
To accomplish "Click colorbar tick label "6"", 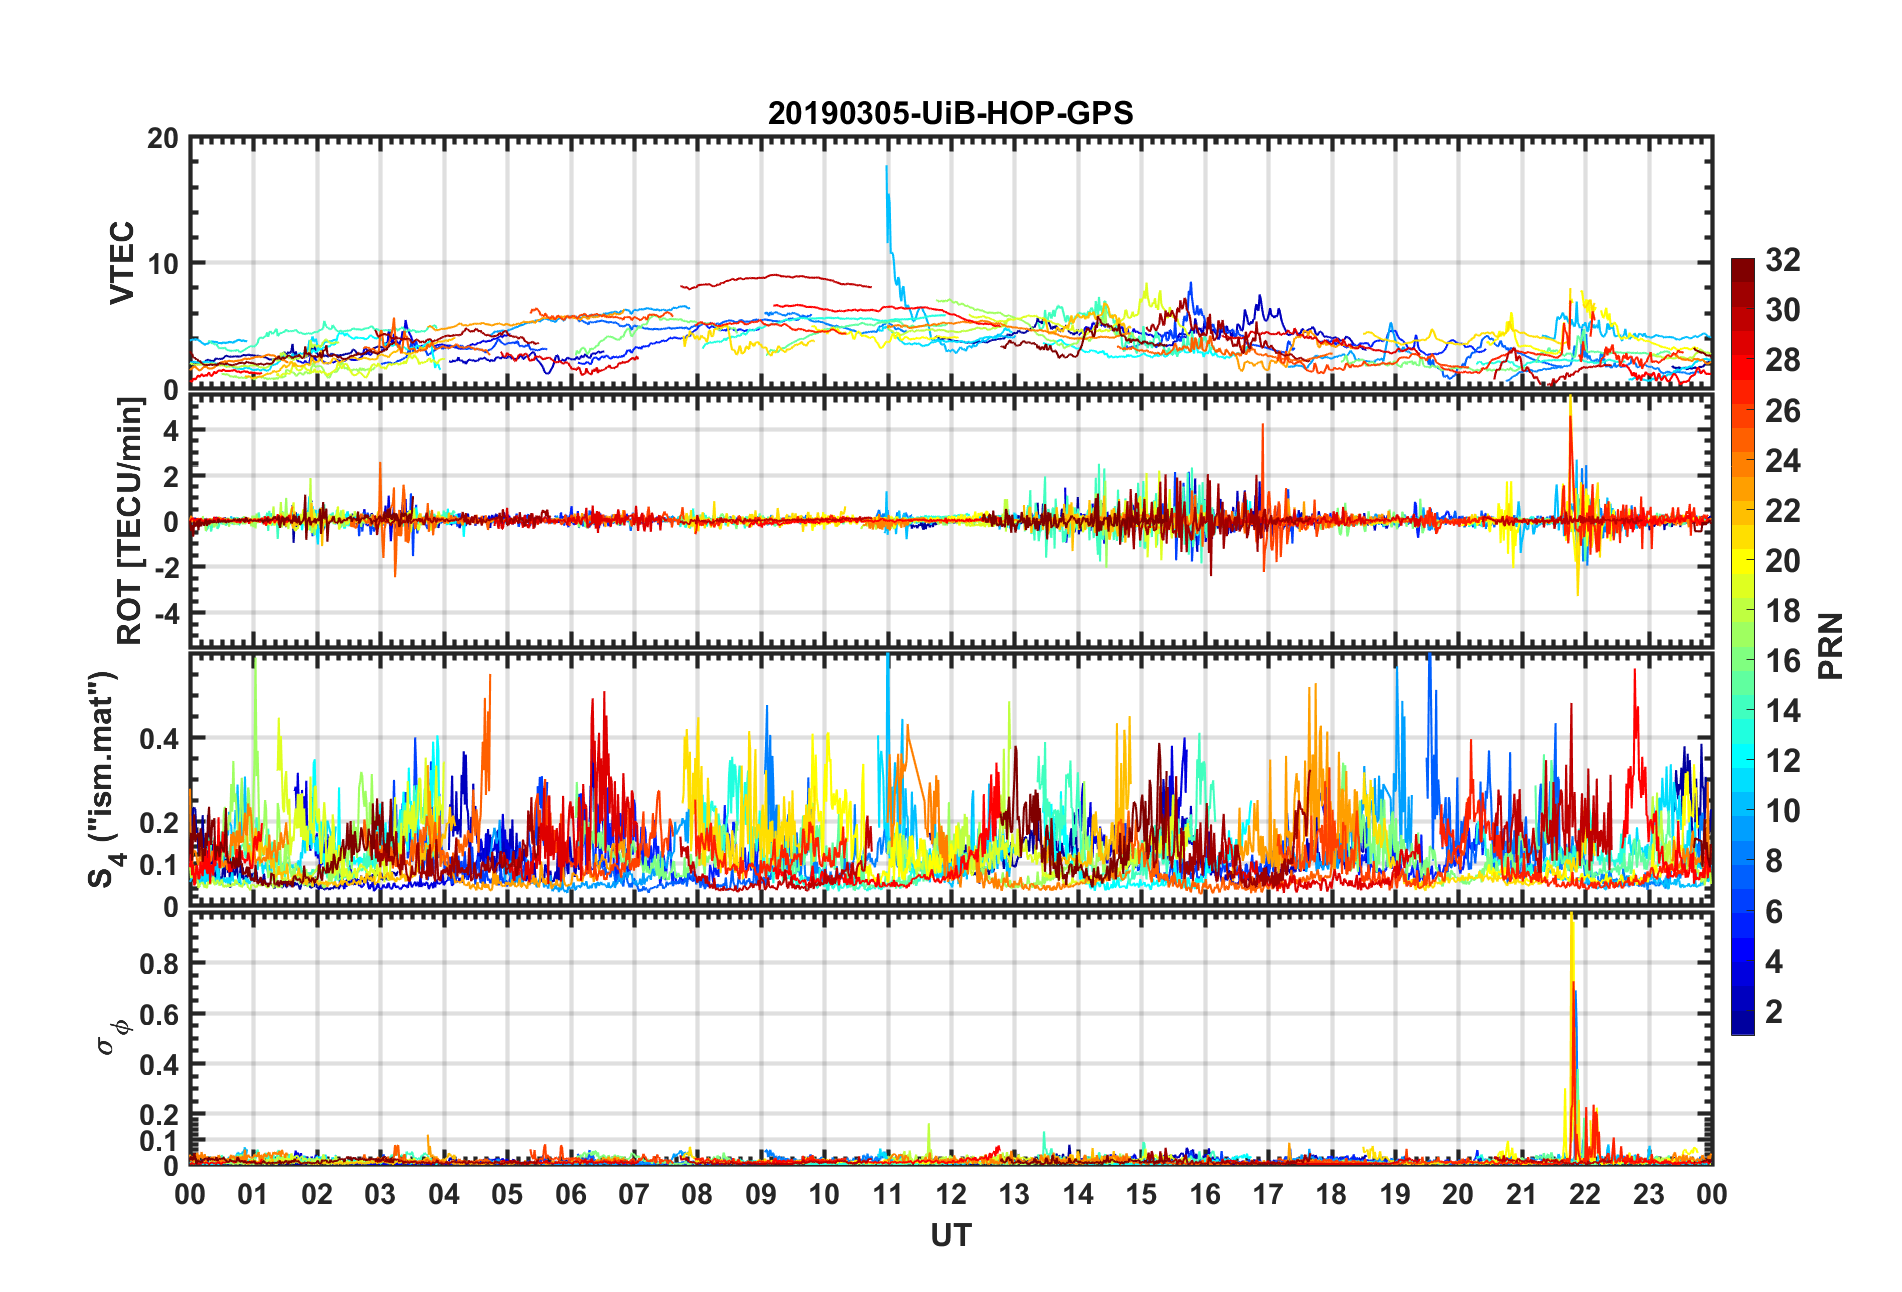I will click(1773, 911).
